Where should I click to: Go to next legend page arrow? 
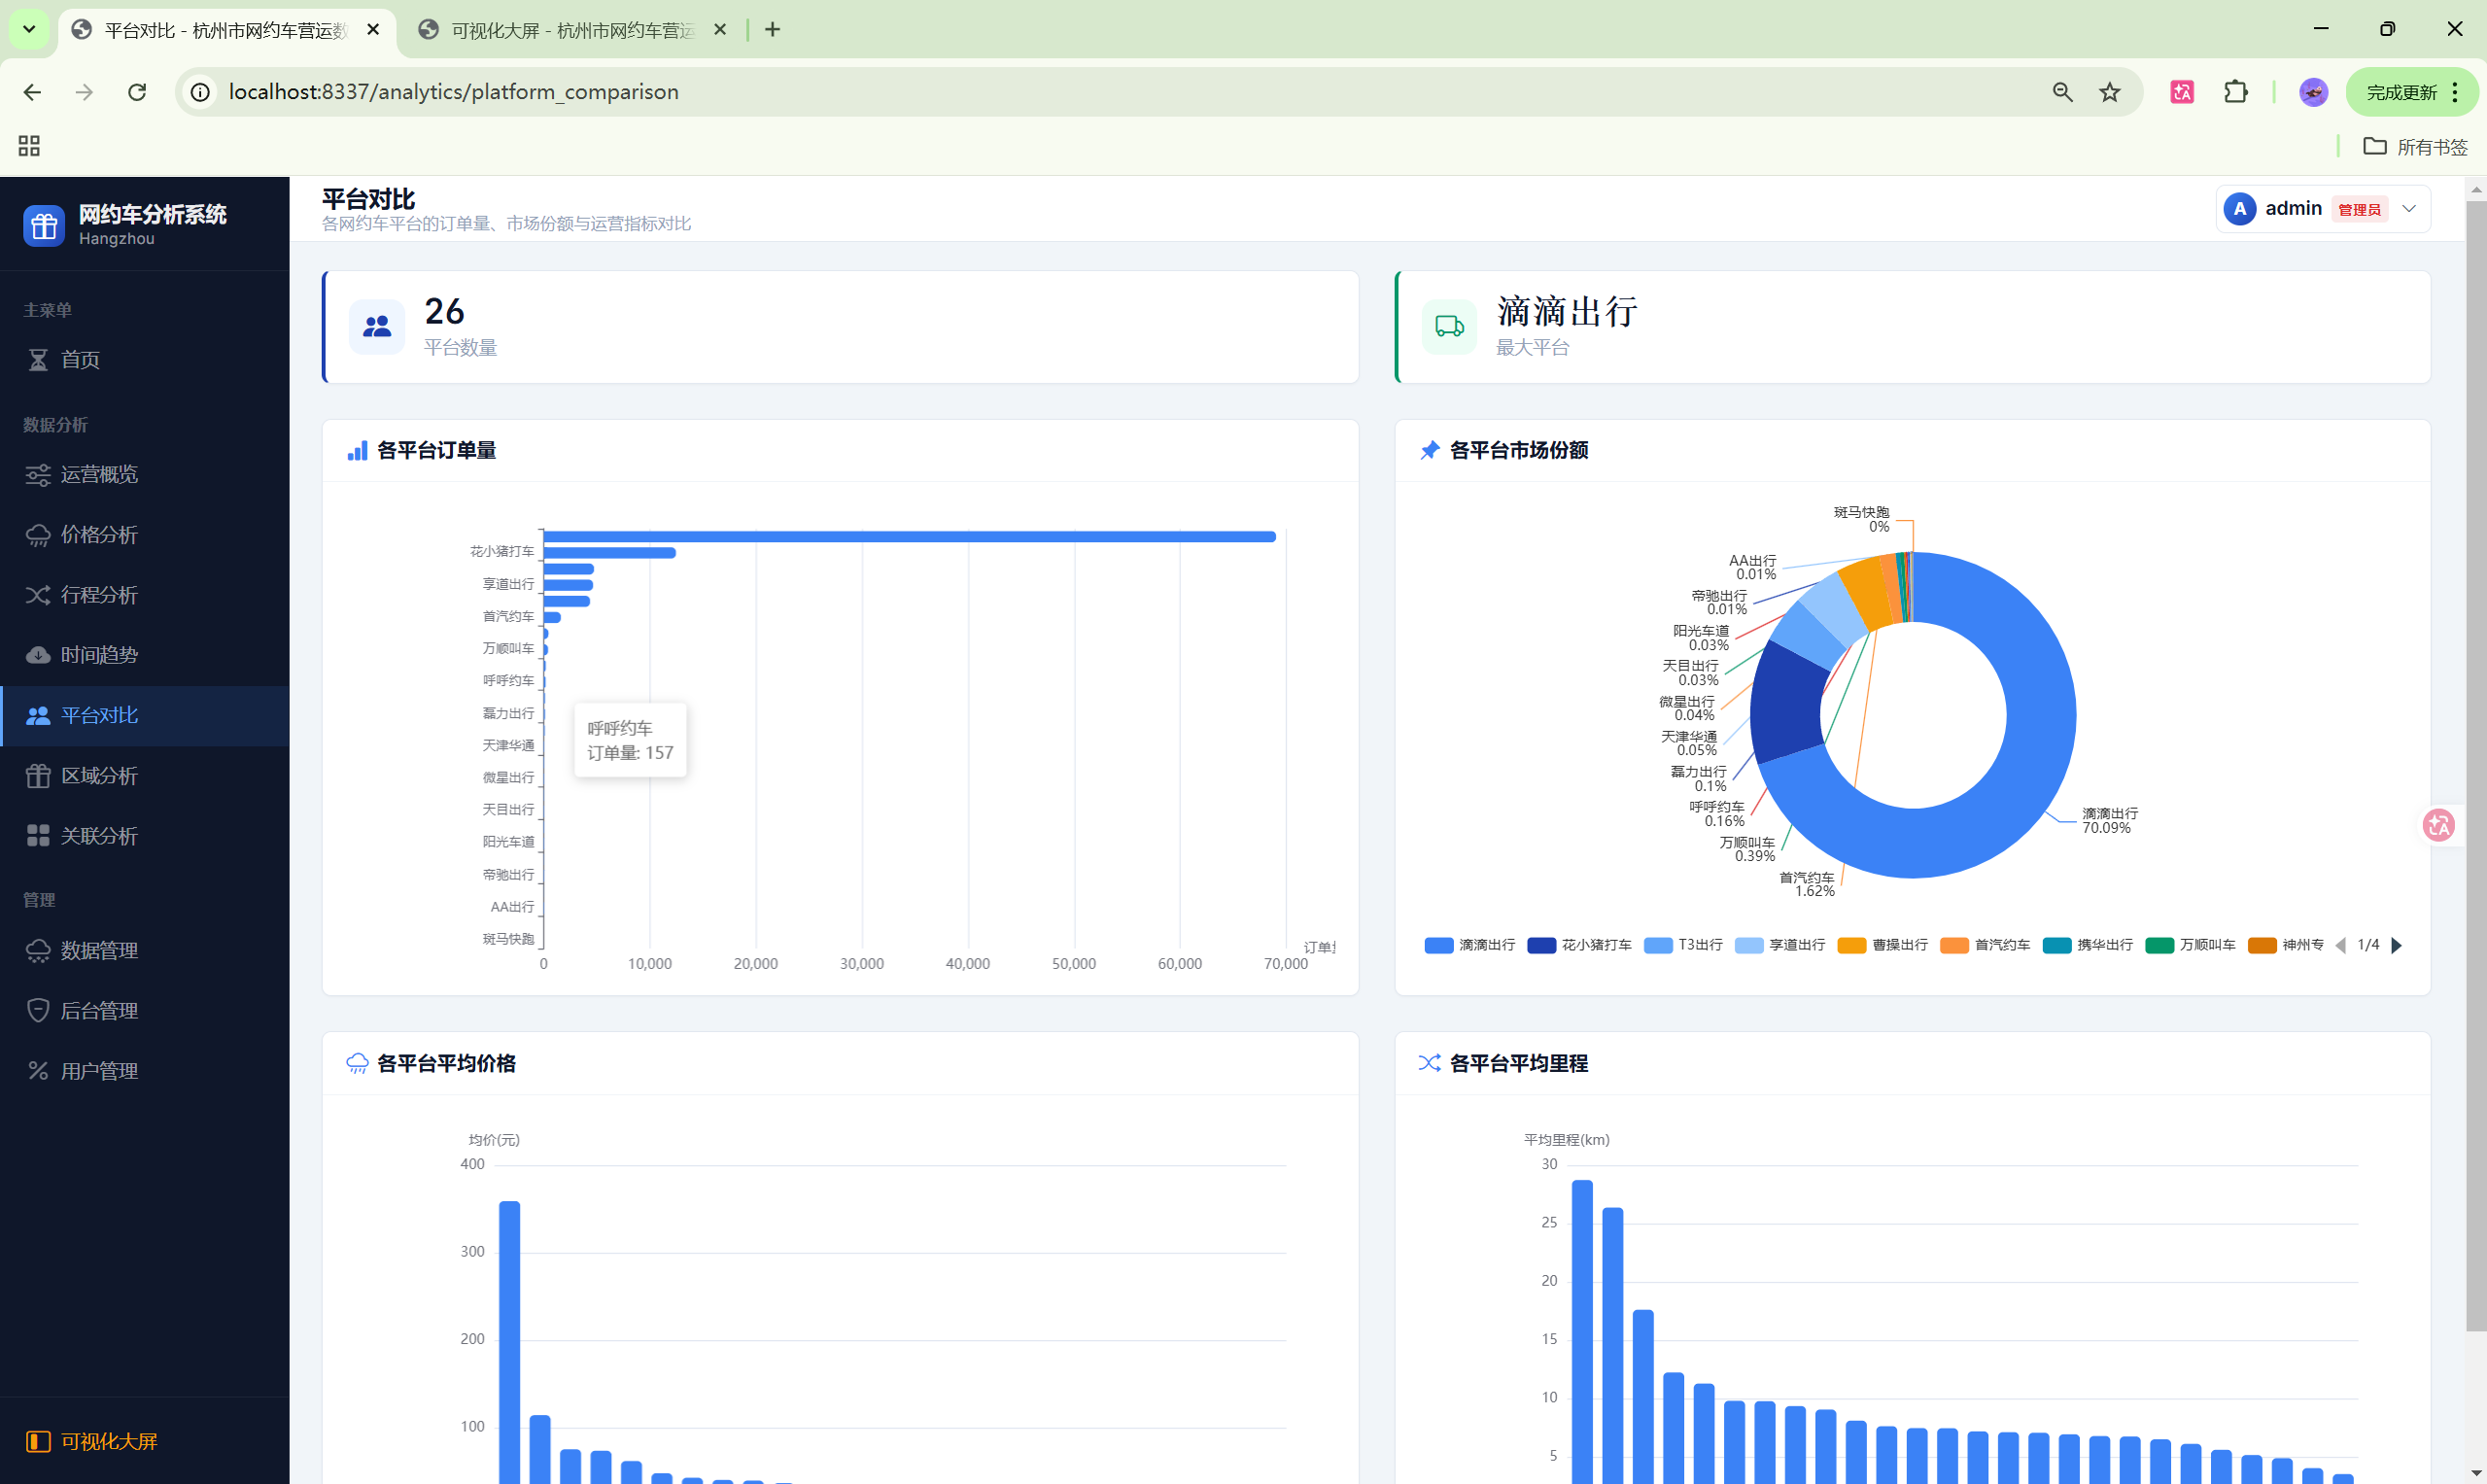pyautogui.click(x=2396, y=945)
